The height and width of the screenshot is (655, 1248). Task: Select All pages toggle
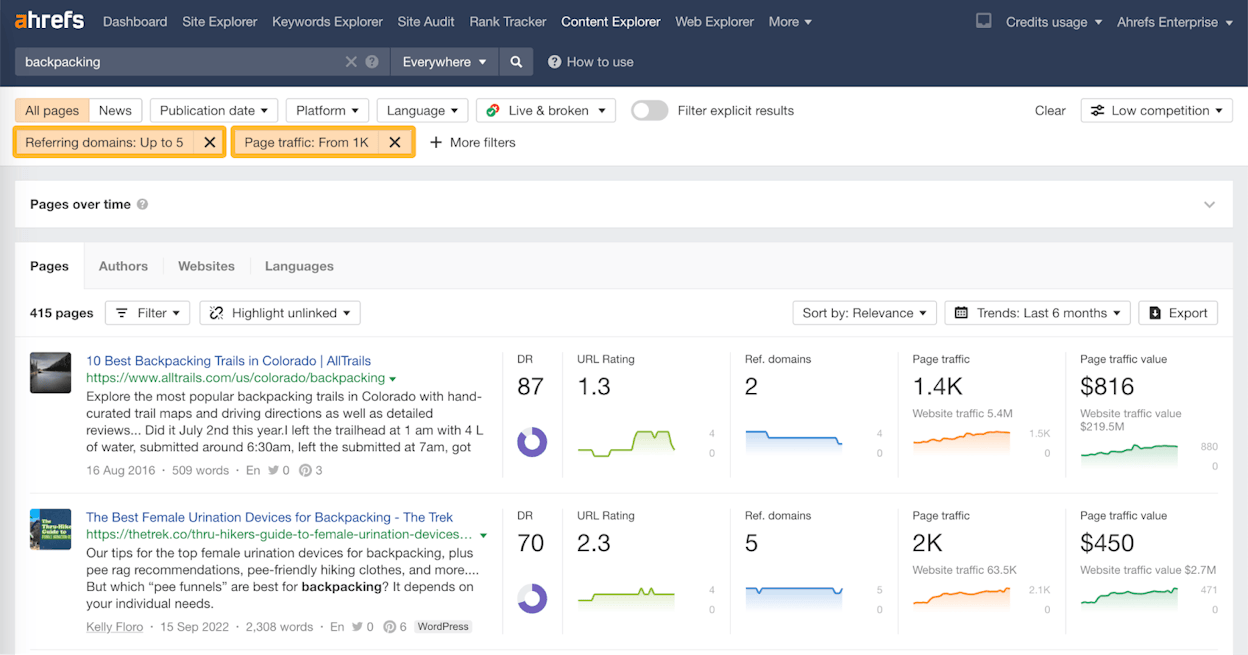(x=52, y=111)
